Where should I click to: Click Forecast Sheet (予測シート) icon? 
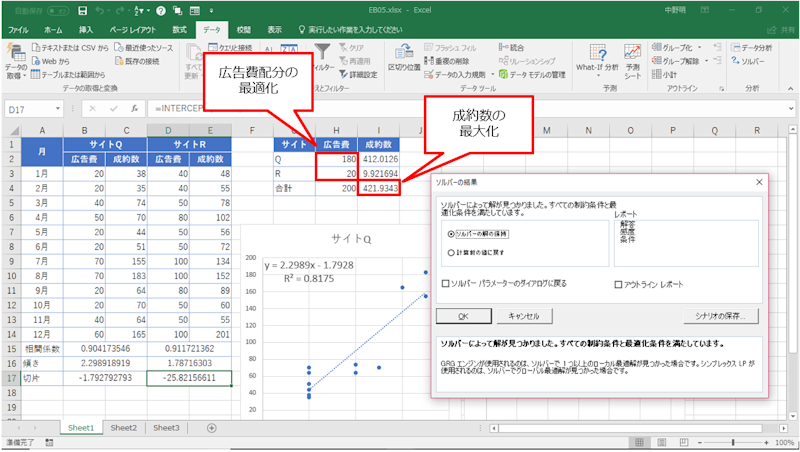point(632,52)
